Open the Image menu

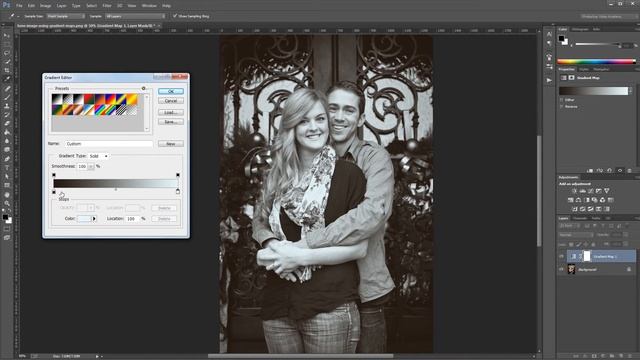45,6
